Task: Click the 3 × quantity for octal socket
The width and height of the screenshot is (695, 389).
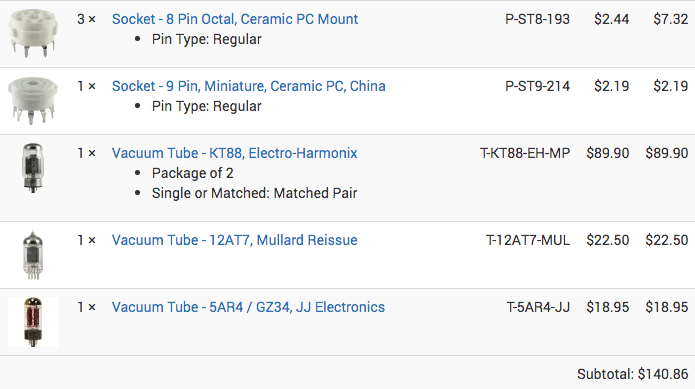Action: (x=86, y=19)
